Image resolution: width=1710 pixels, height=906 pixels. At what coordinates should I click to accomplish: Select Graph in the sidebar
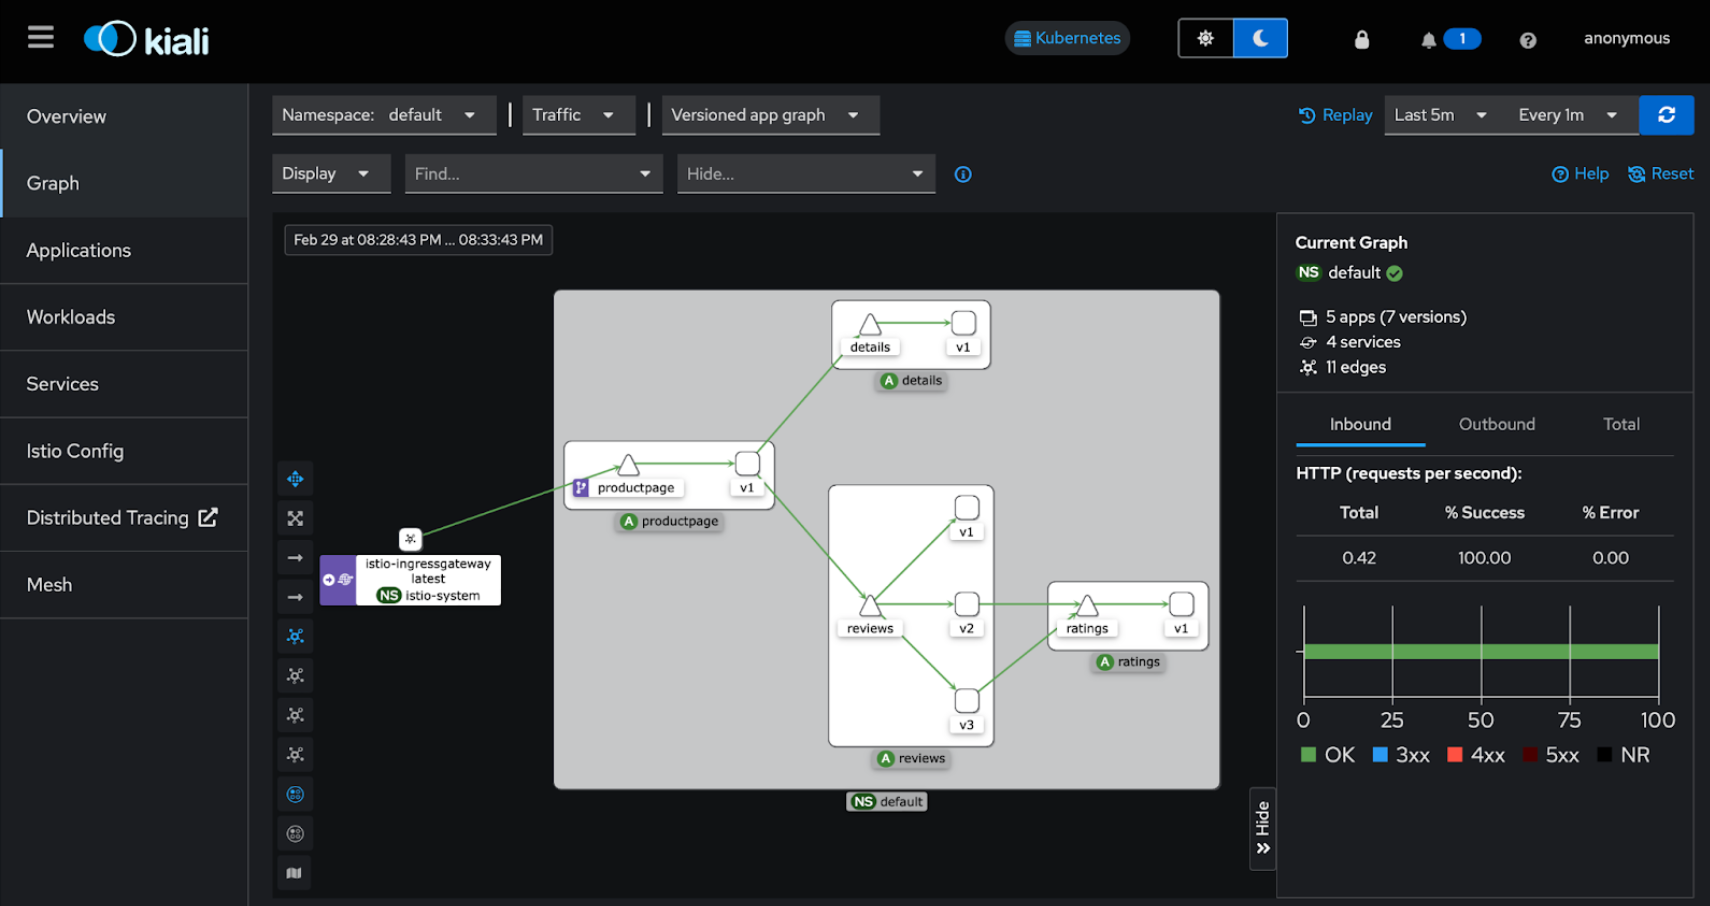click(x=124, y=183)
